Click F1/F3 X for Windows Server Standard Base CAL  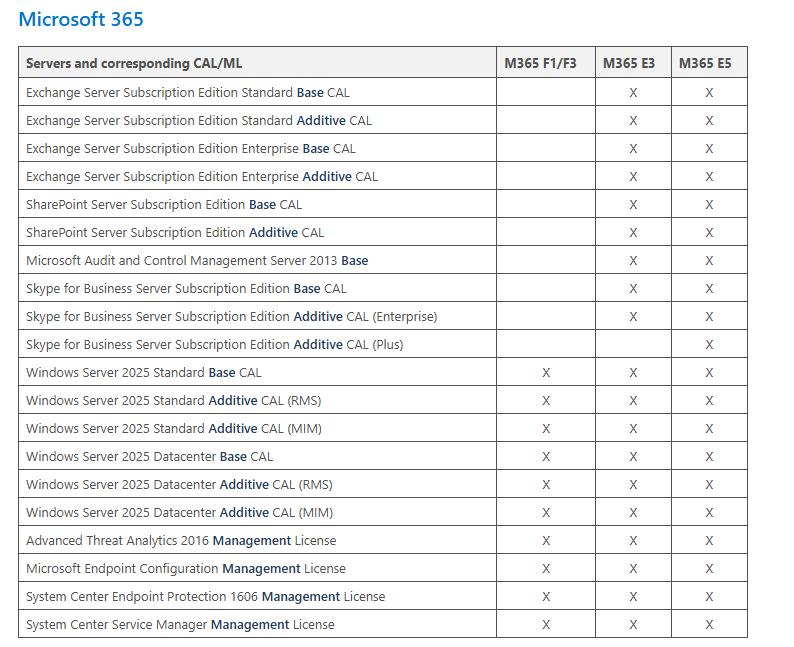pyautogui.click(x=546, y=373)
